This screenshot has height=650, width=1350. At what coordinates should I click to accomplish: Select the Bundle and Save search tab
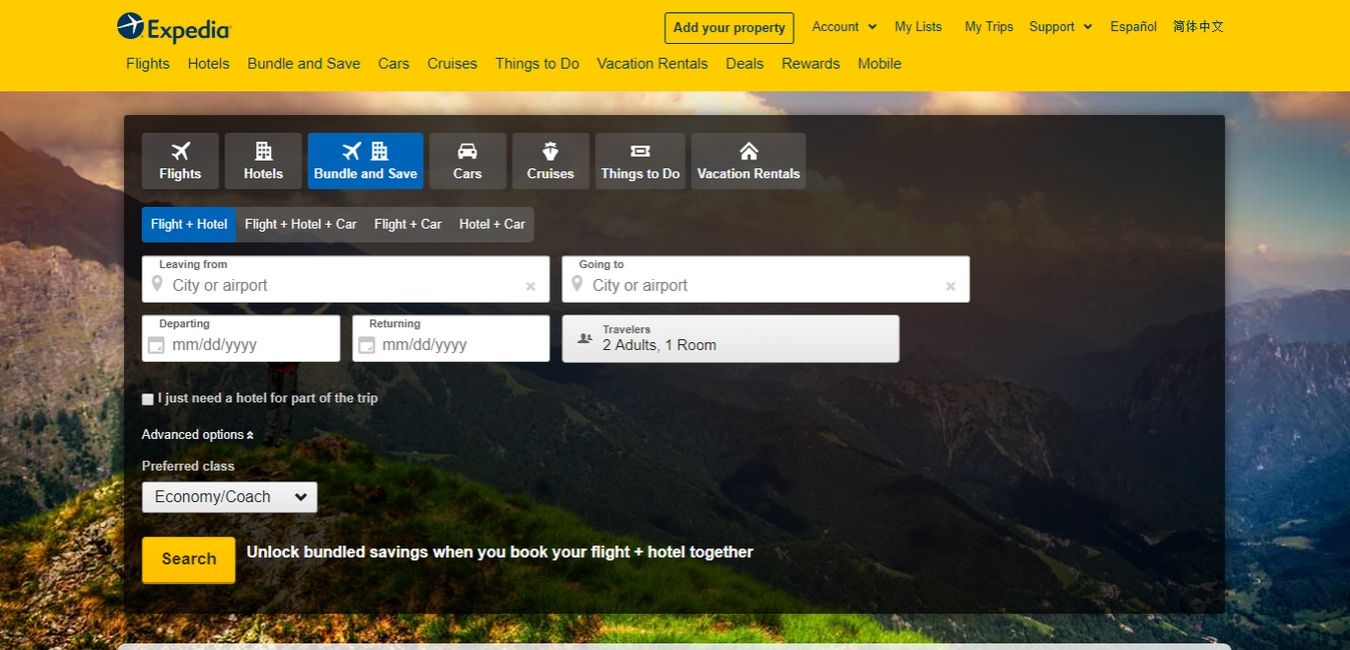pyautogui.click(x=365, y=161)
